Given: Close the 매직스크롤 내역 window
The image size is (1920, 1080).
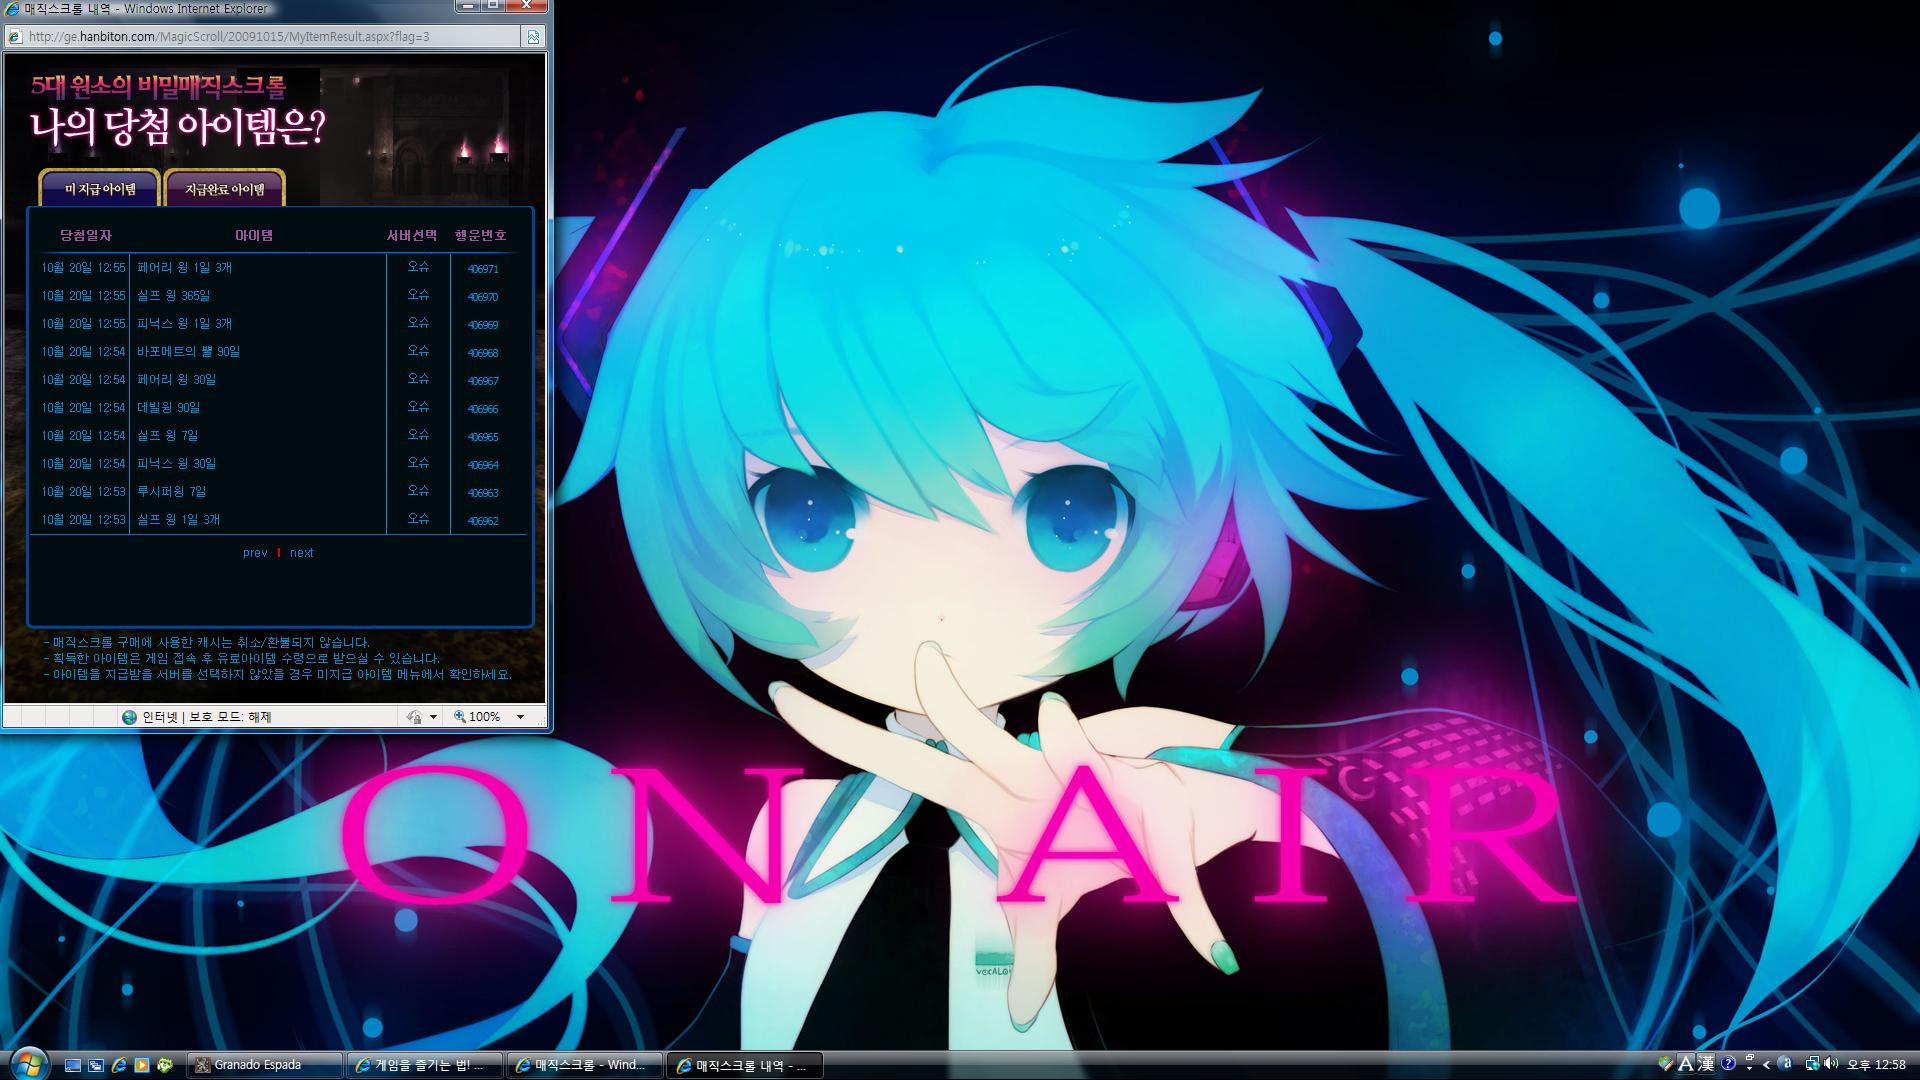Looking at the screenshot, I should click(x=527, y=6).
